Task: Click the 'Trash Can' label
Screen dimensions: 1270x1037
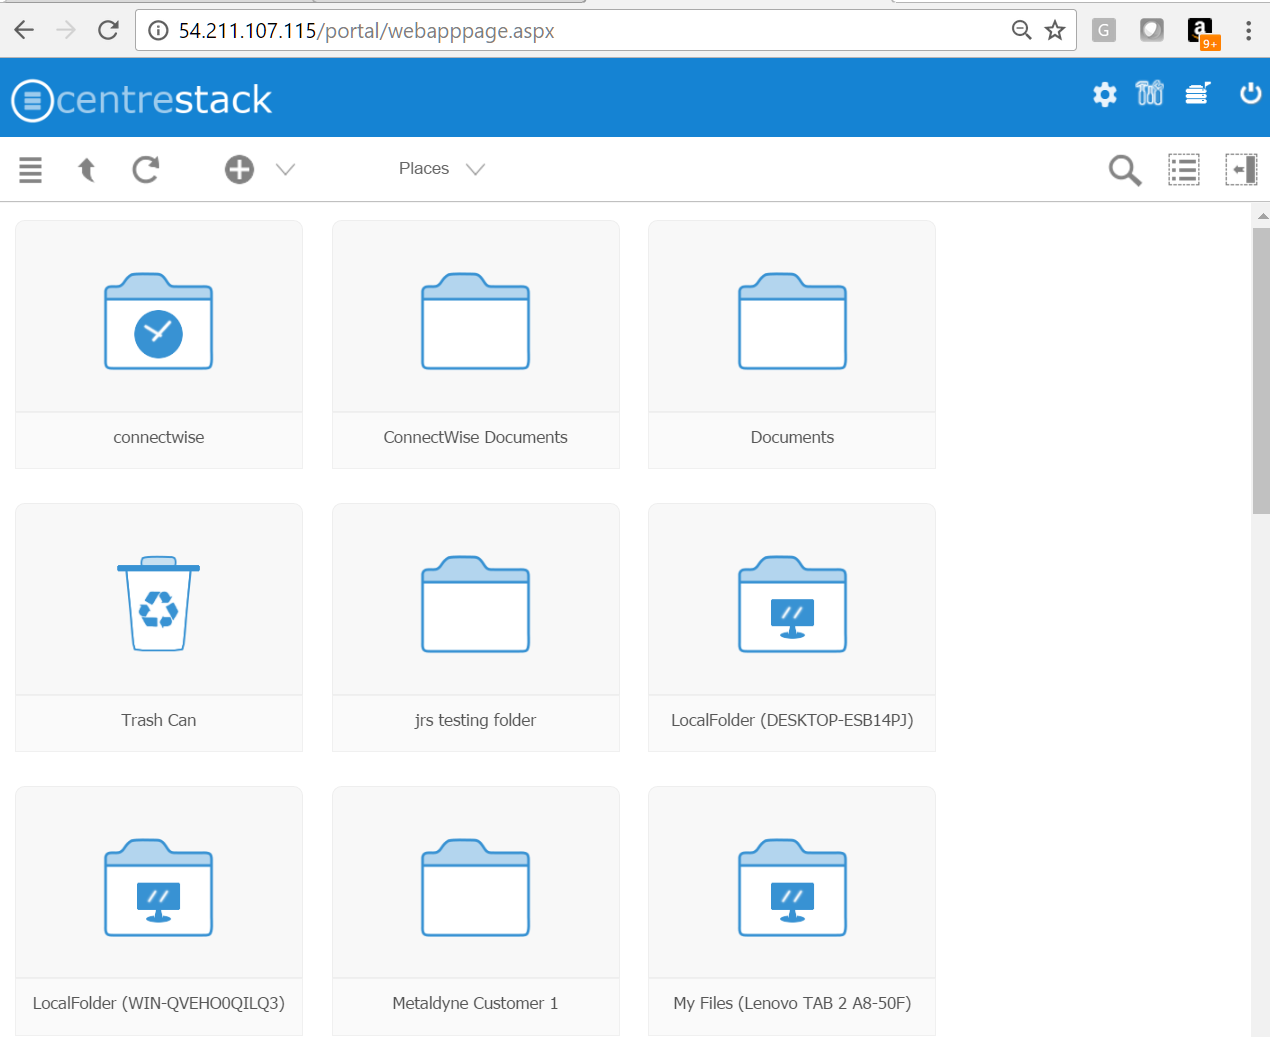Action: (x=159, y=720)
